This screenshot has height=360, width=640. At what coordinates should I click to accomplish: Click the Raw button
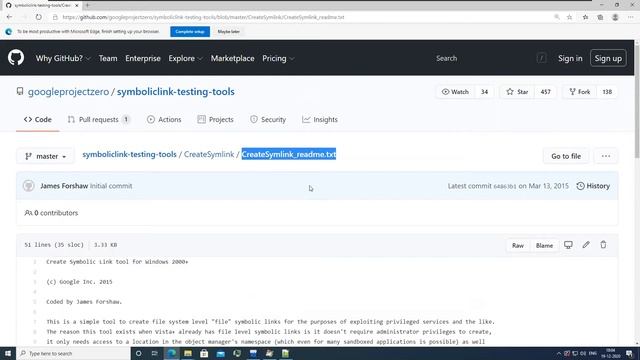click(518, 245)
